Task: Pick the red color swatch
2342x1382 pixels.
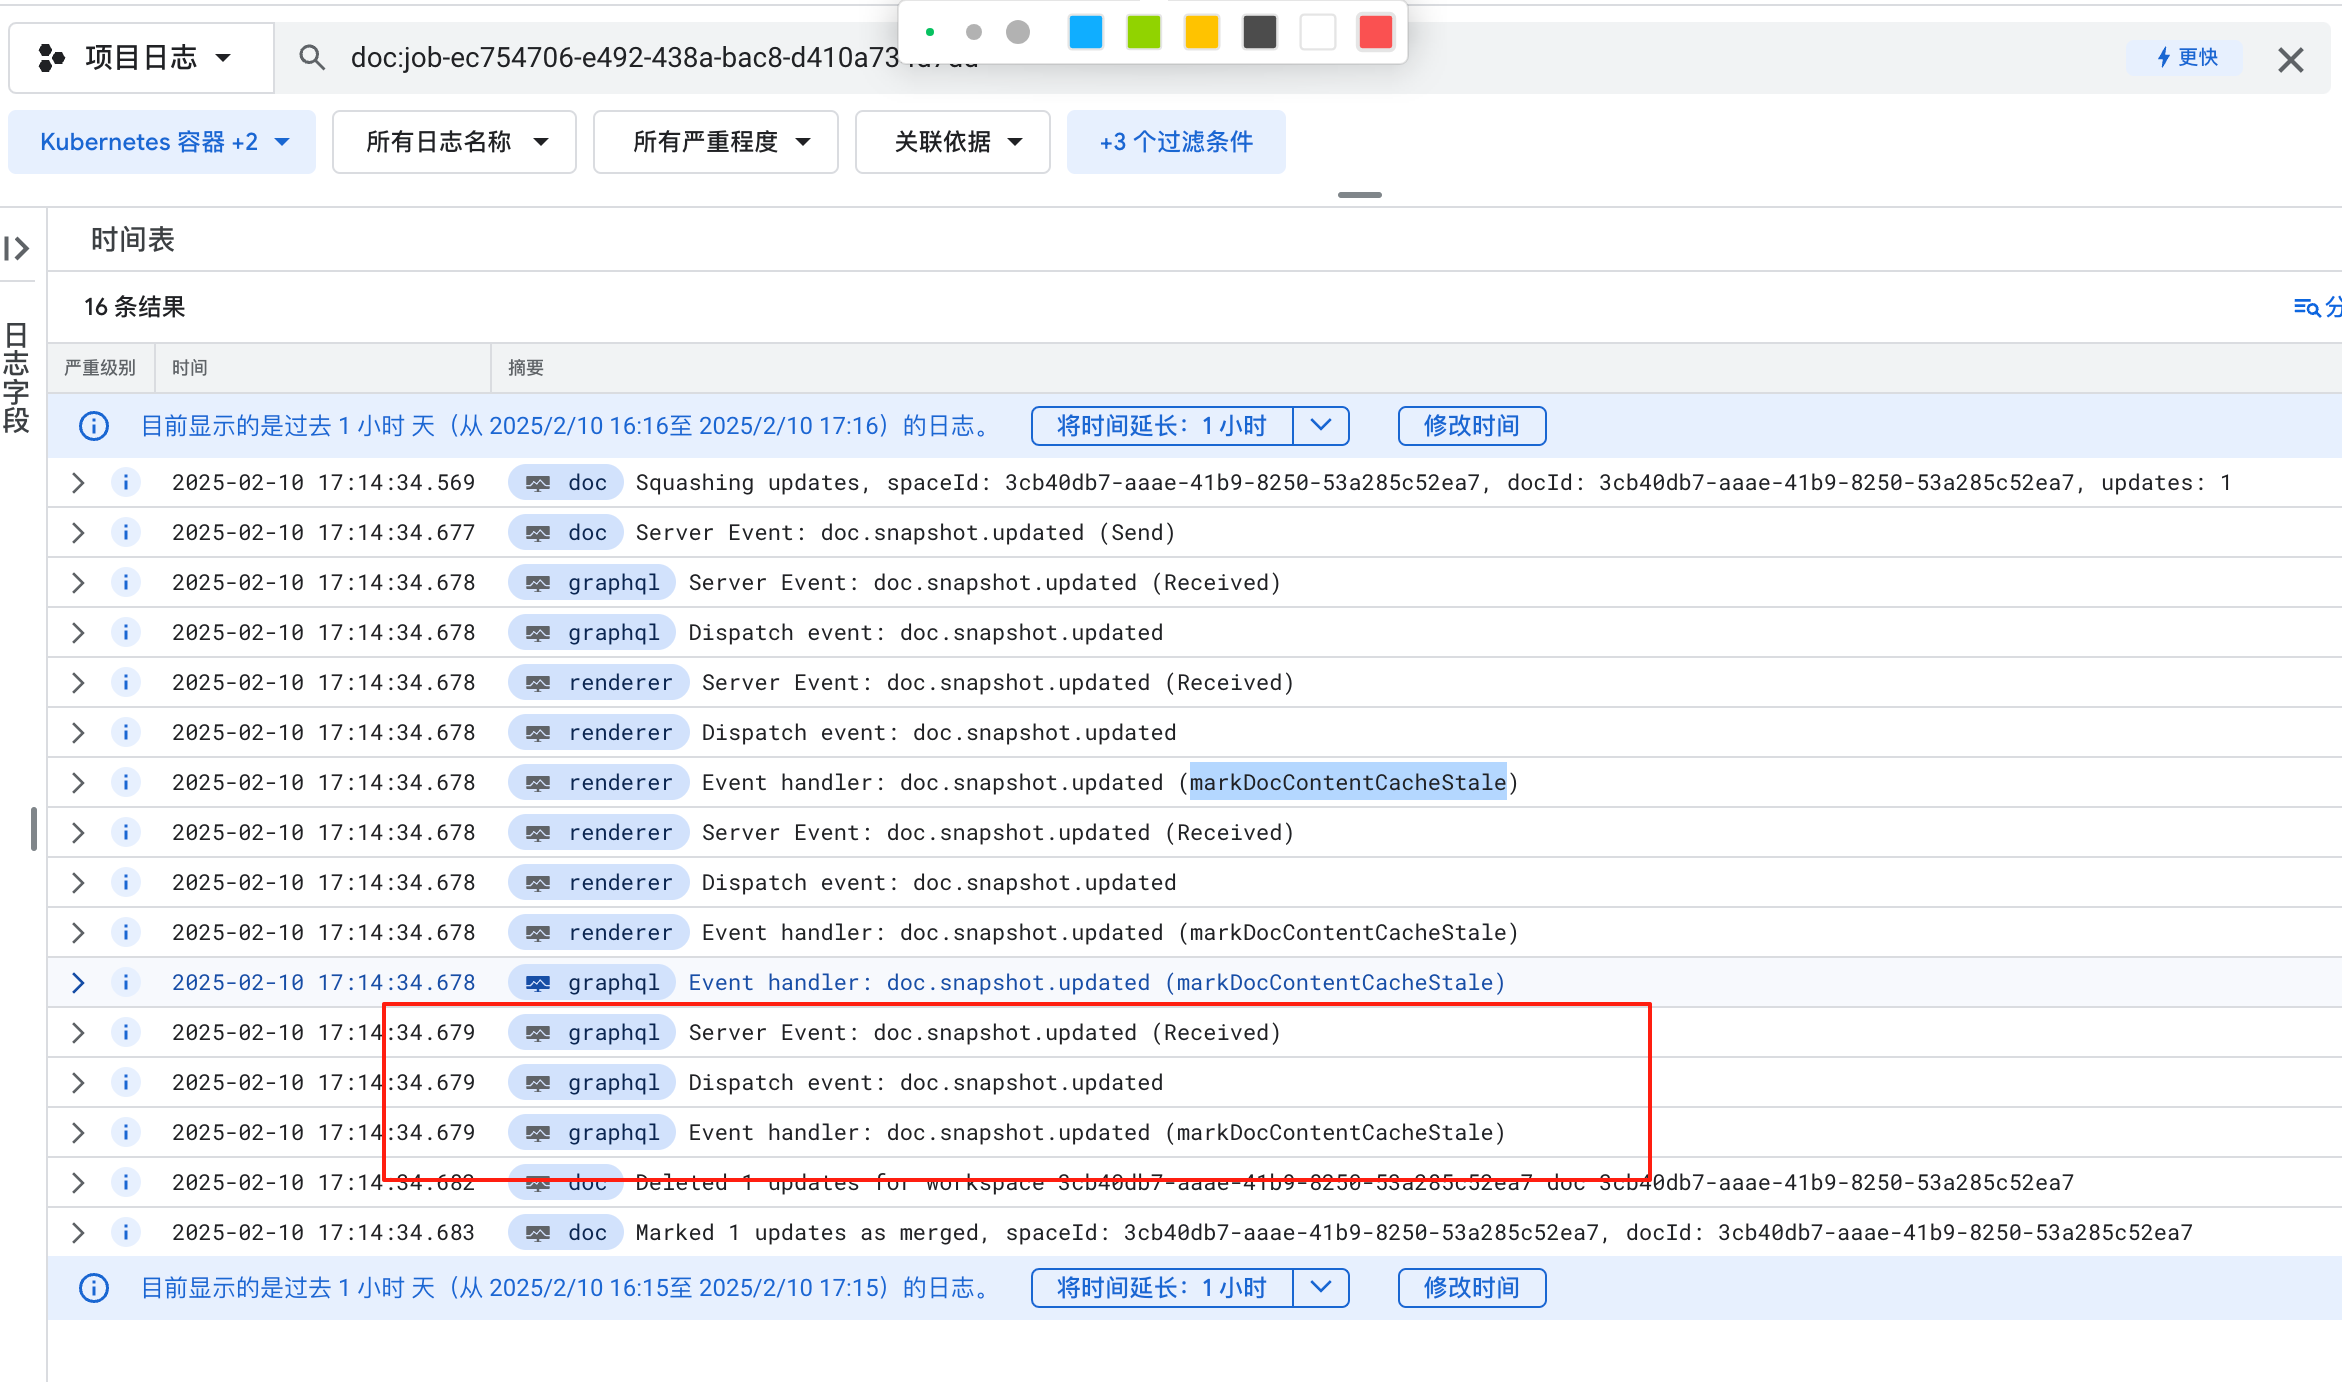Action: 1376,32
